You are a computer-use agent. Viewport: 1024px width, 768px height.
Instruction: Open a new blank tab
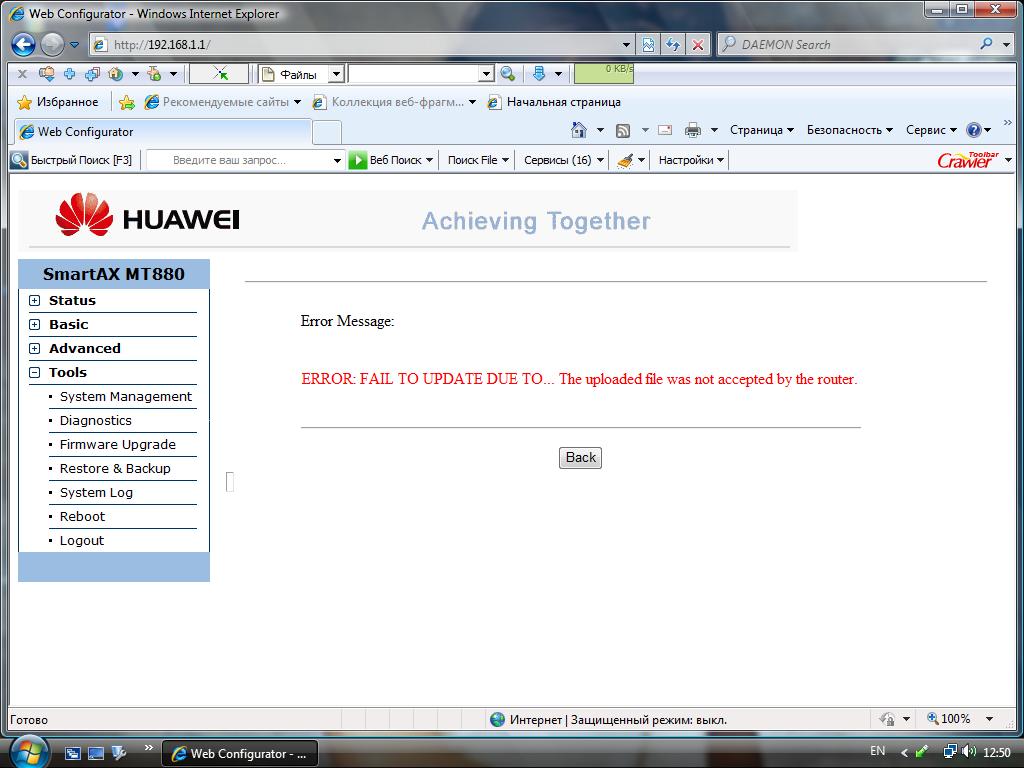pos(327,132)
